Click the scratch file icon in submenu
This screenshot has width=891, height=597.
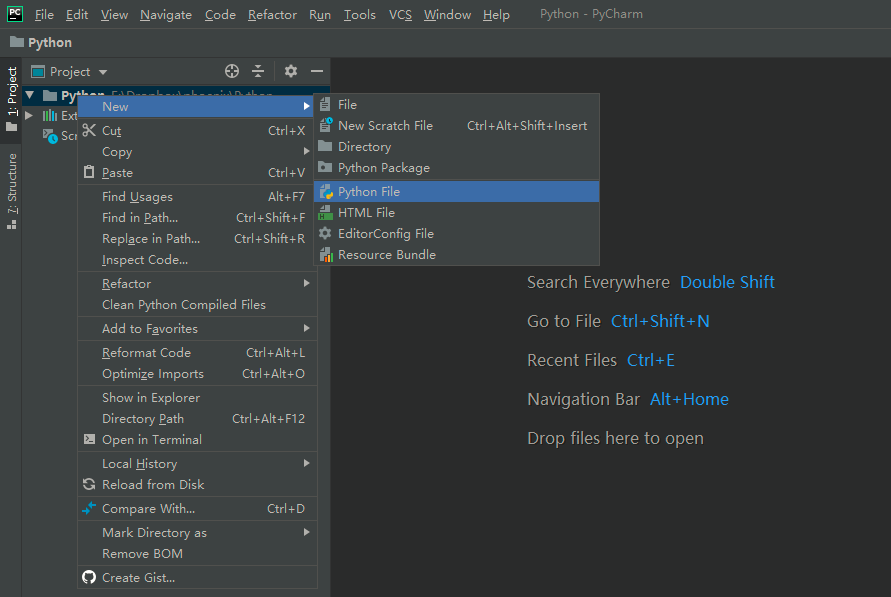click(326, 124)
